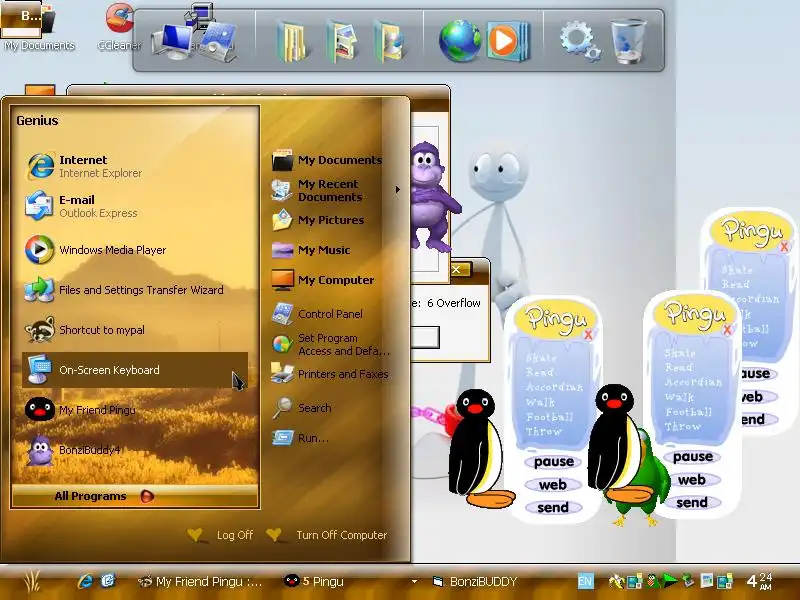This screenshot has height=600, width=800.
Task: Click the globe internet icon in dock
Action: pos(459,41)
